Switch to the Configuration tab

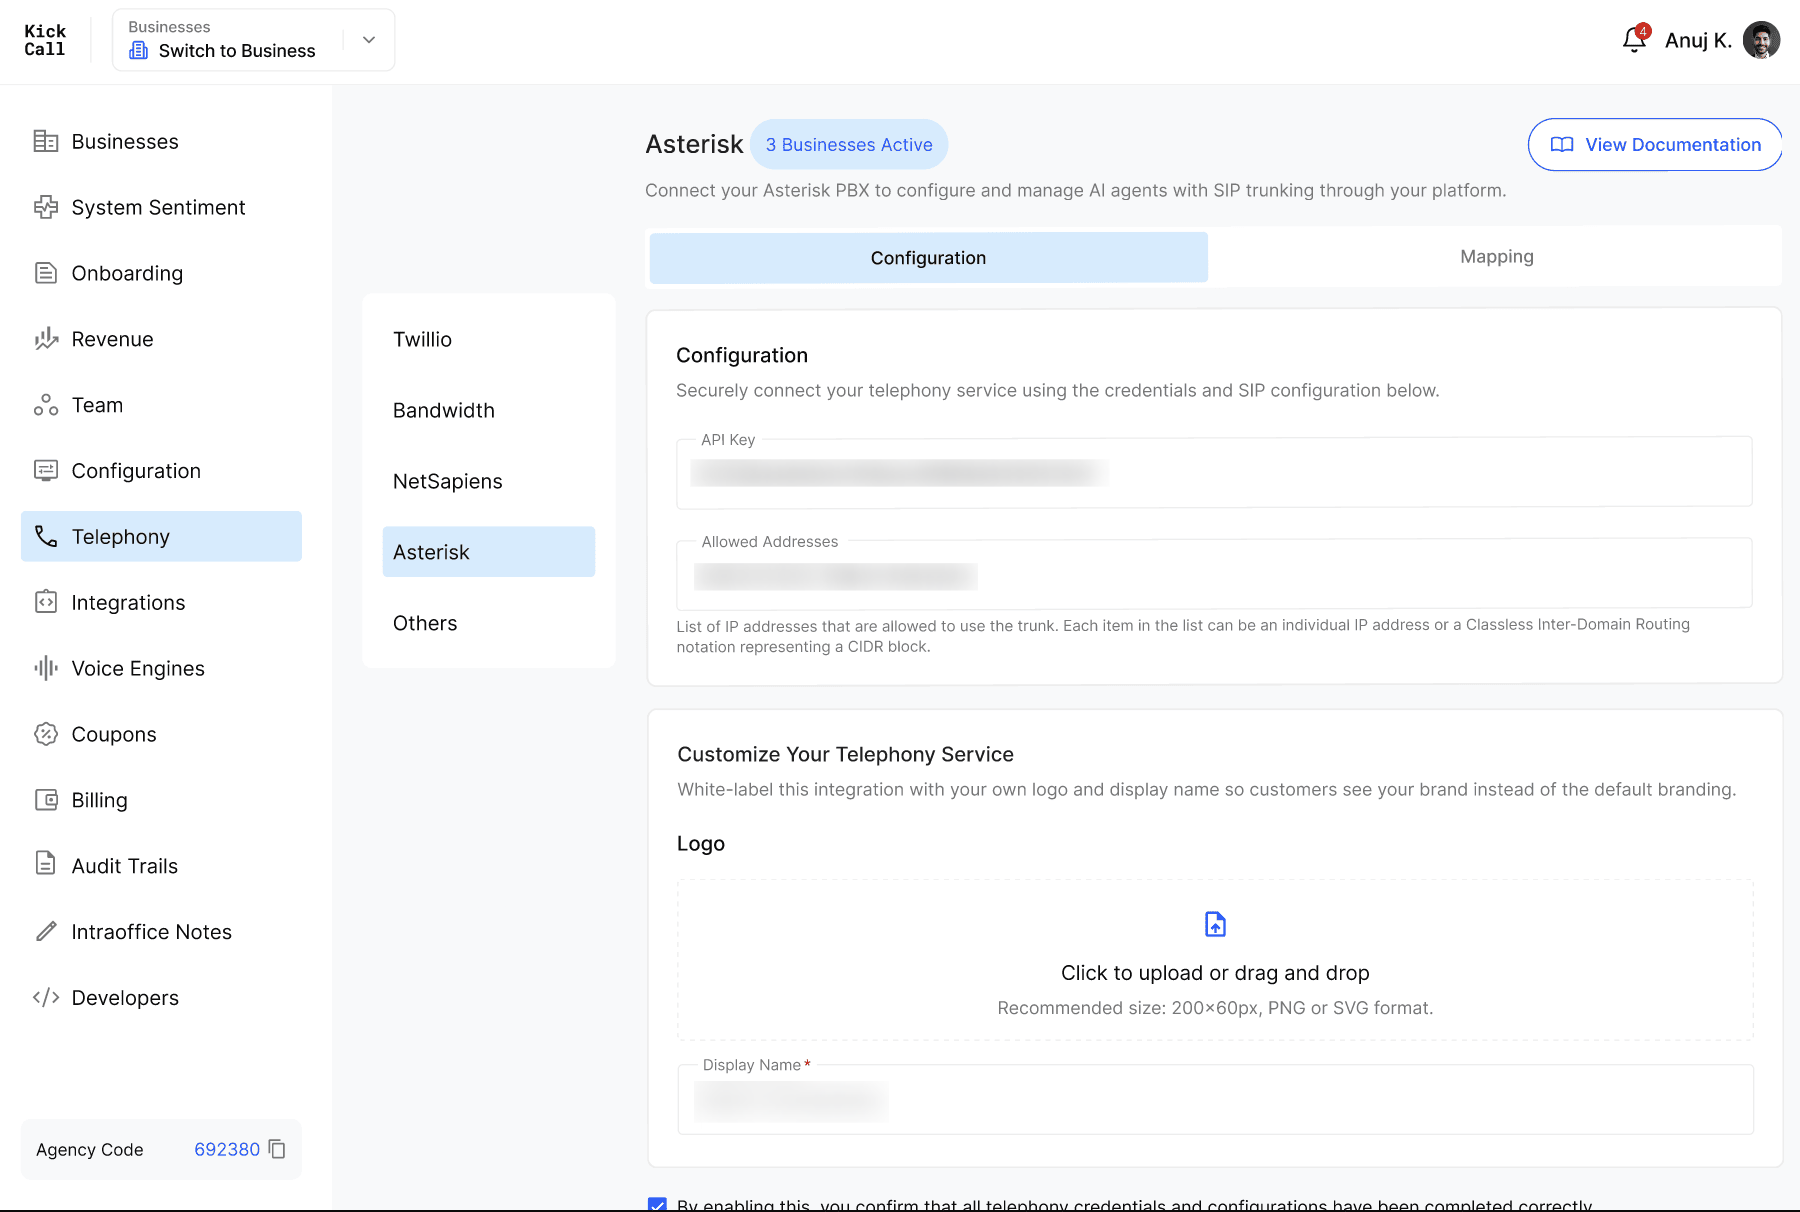tap(928, 257)
